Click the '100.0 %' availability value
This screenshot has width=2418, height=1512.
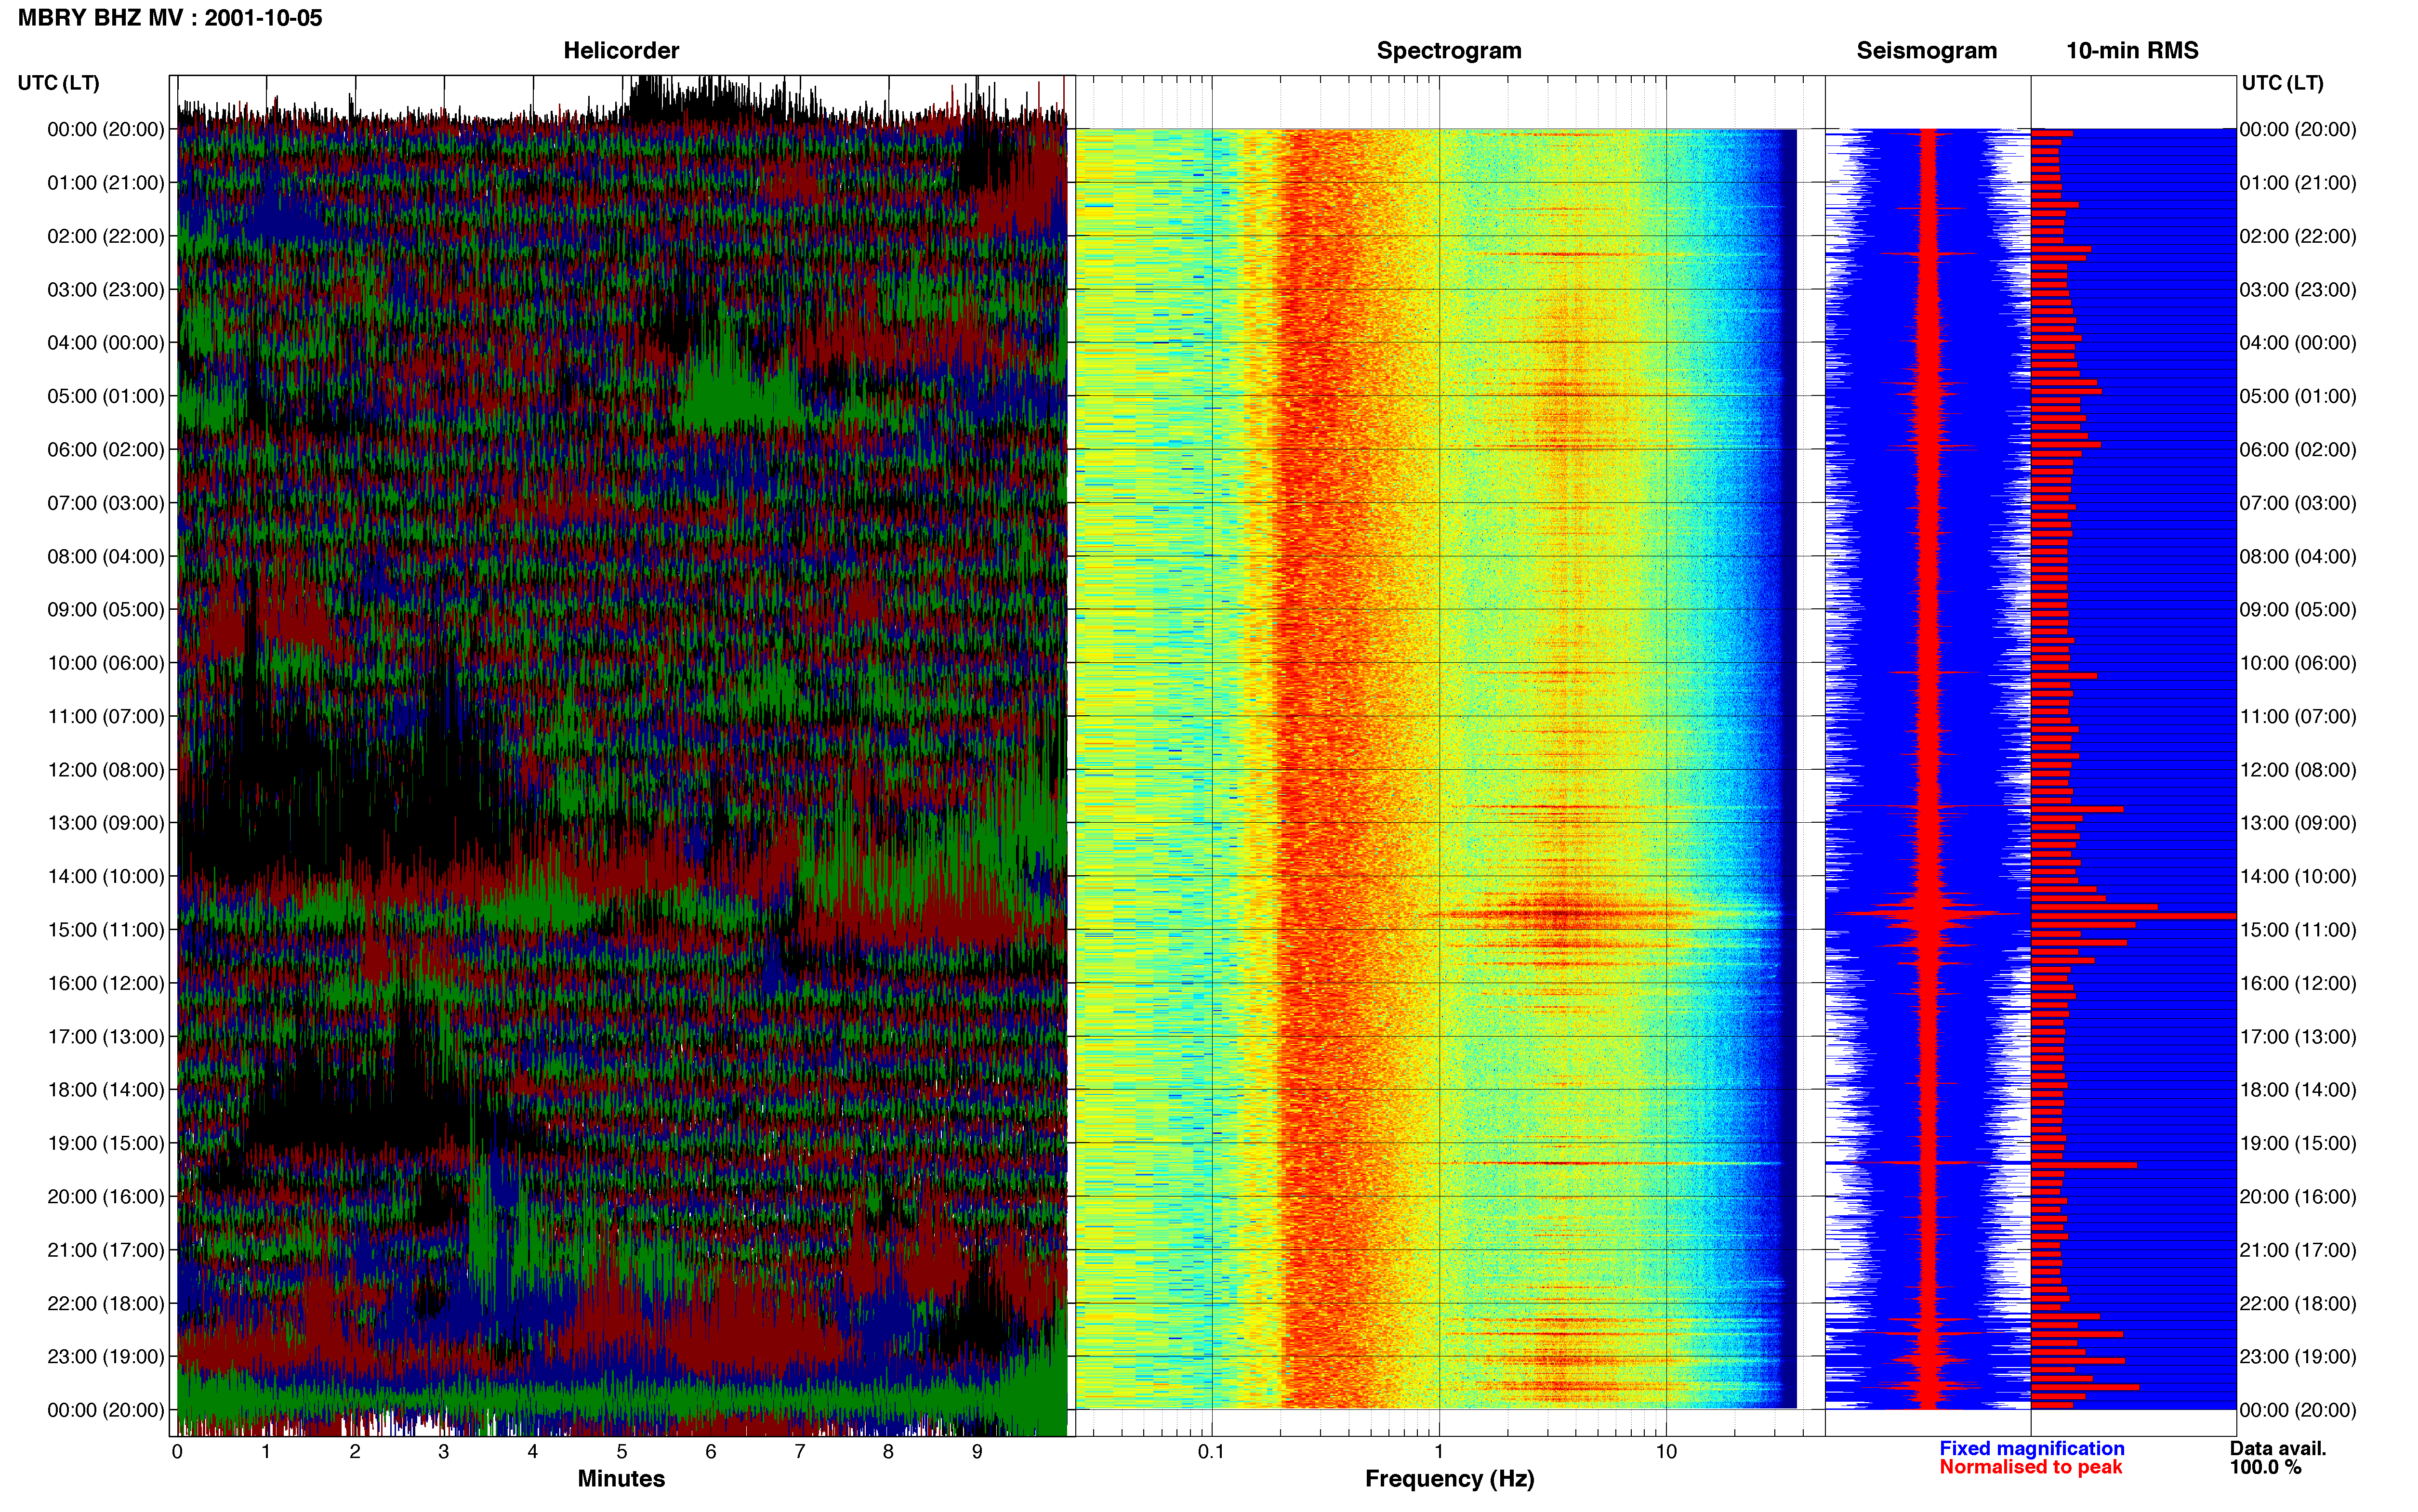(x=2265, y=1467)
